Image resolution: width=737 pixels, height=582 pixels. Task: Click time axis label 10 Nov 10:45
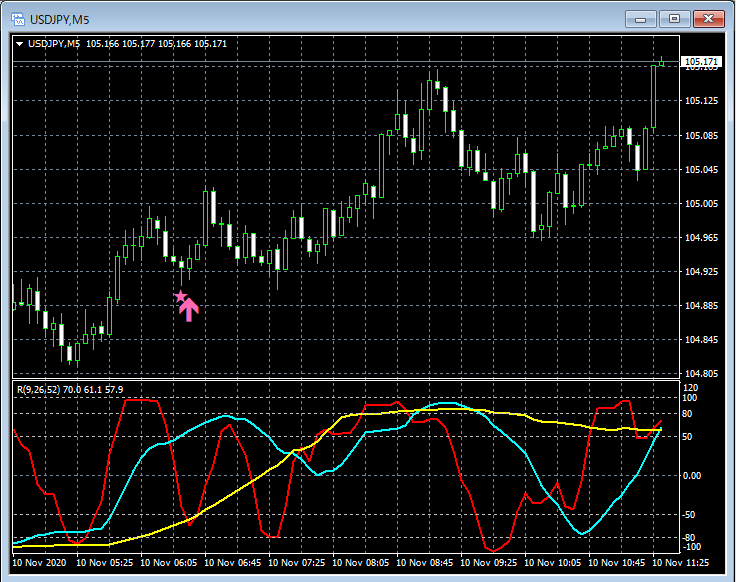point(617,562)
